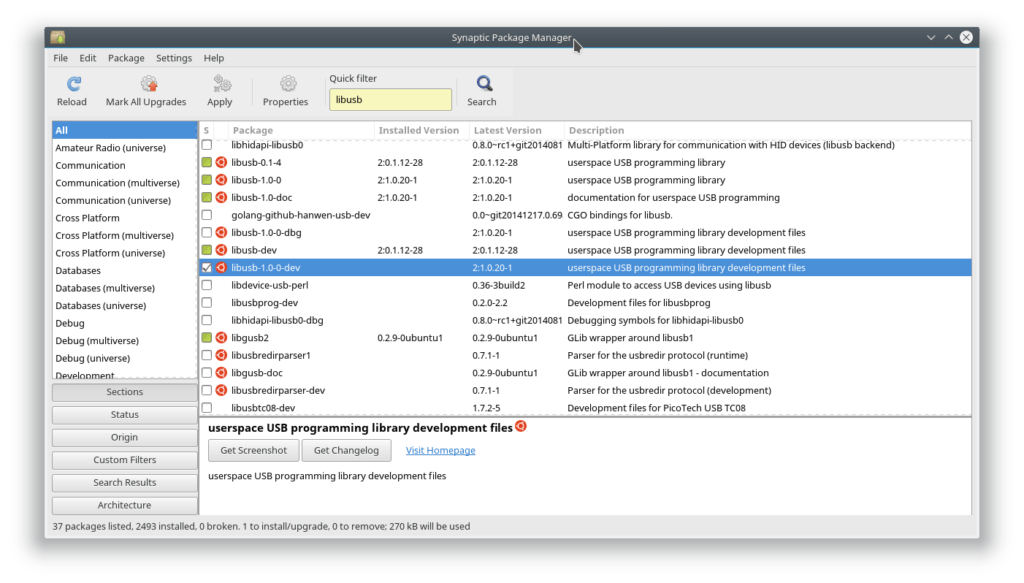Click Ubuntu support icon beside libgusb-doc
The height and width of the screenshot is (583, 1024).
coord(221,373)
